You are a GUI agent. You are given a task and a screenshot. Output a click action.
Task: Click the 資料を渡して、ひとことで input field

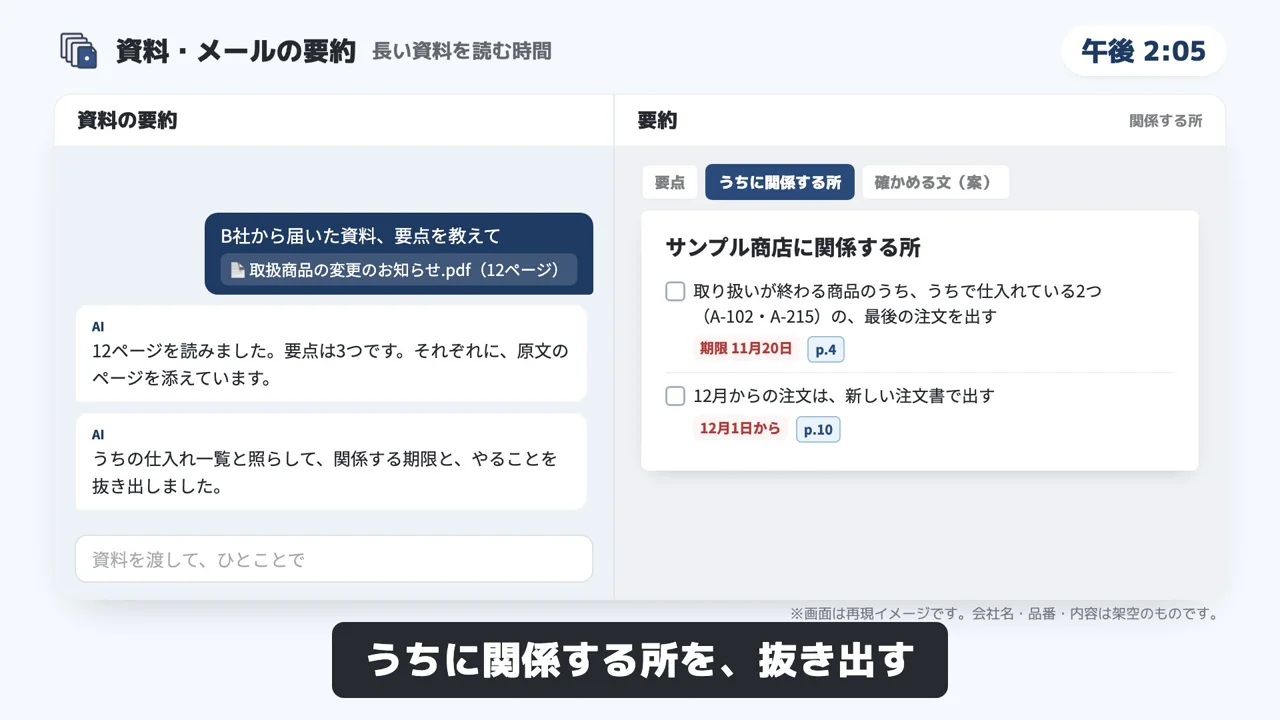334,559
